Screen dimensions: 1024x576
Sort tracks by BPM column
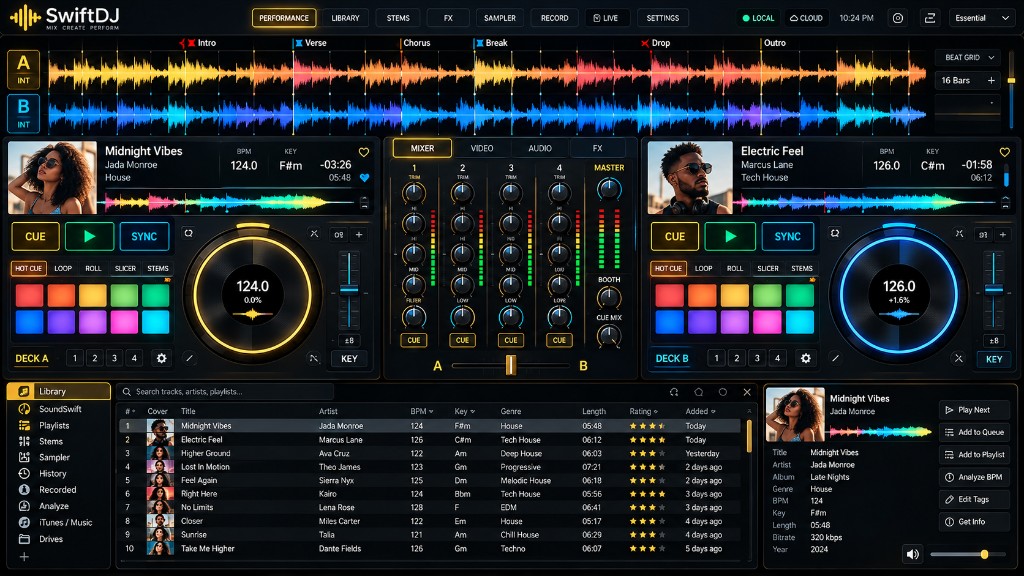coord(422,411)
